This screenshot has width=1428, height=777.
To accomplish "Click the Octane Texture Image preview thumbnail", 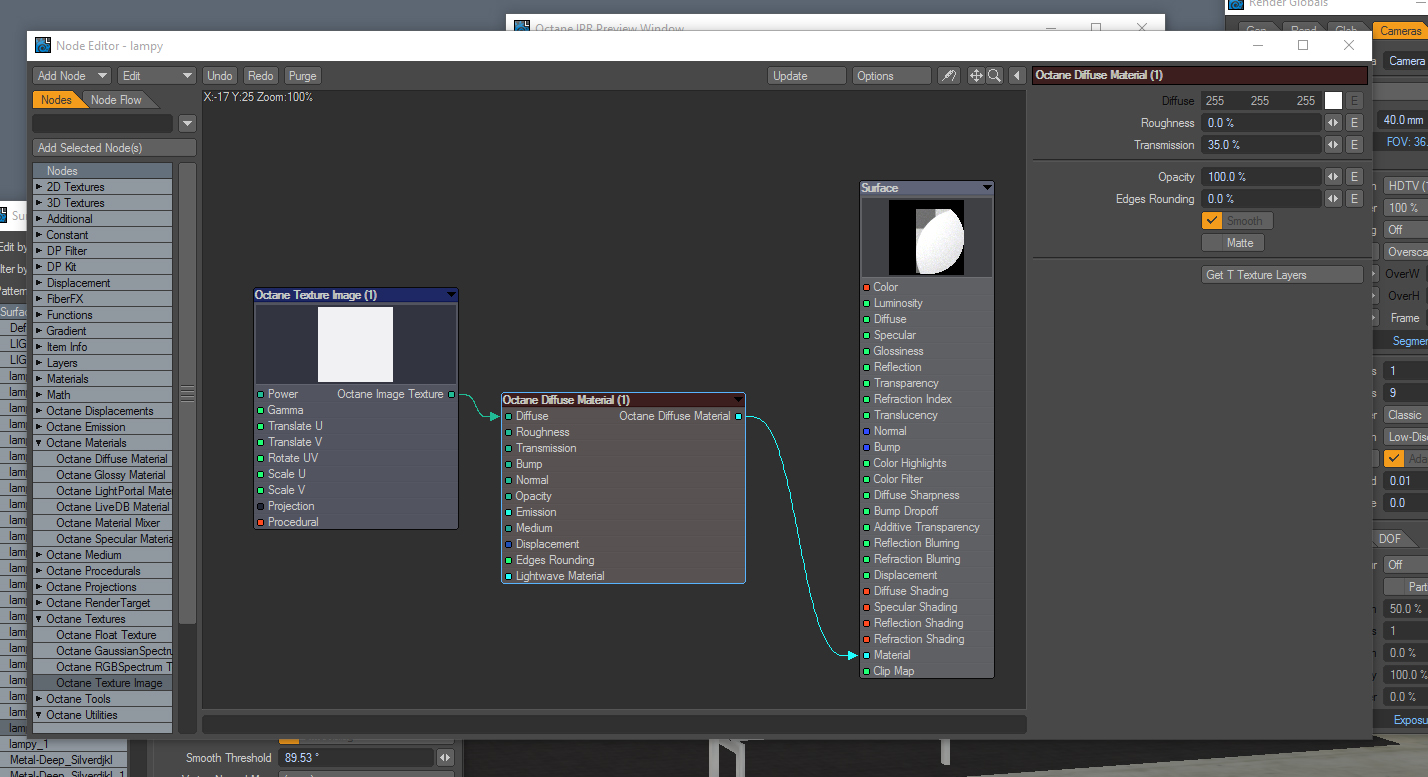I will click(356, 344).
